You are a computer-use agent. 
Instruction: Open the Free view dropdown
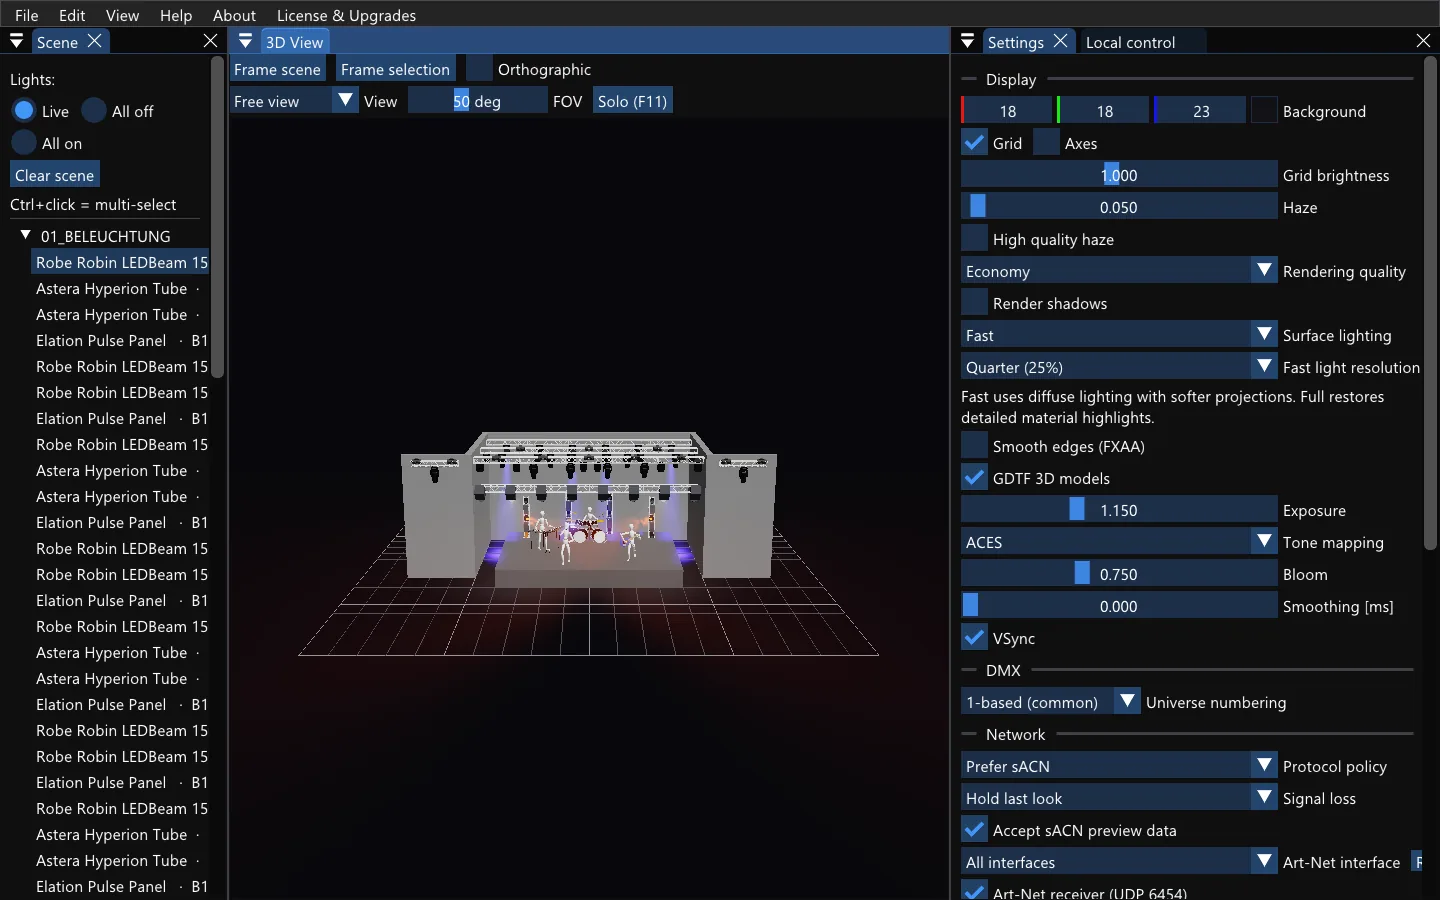click(294, 101)
